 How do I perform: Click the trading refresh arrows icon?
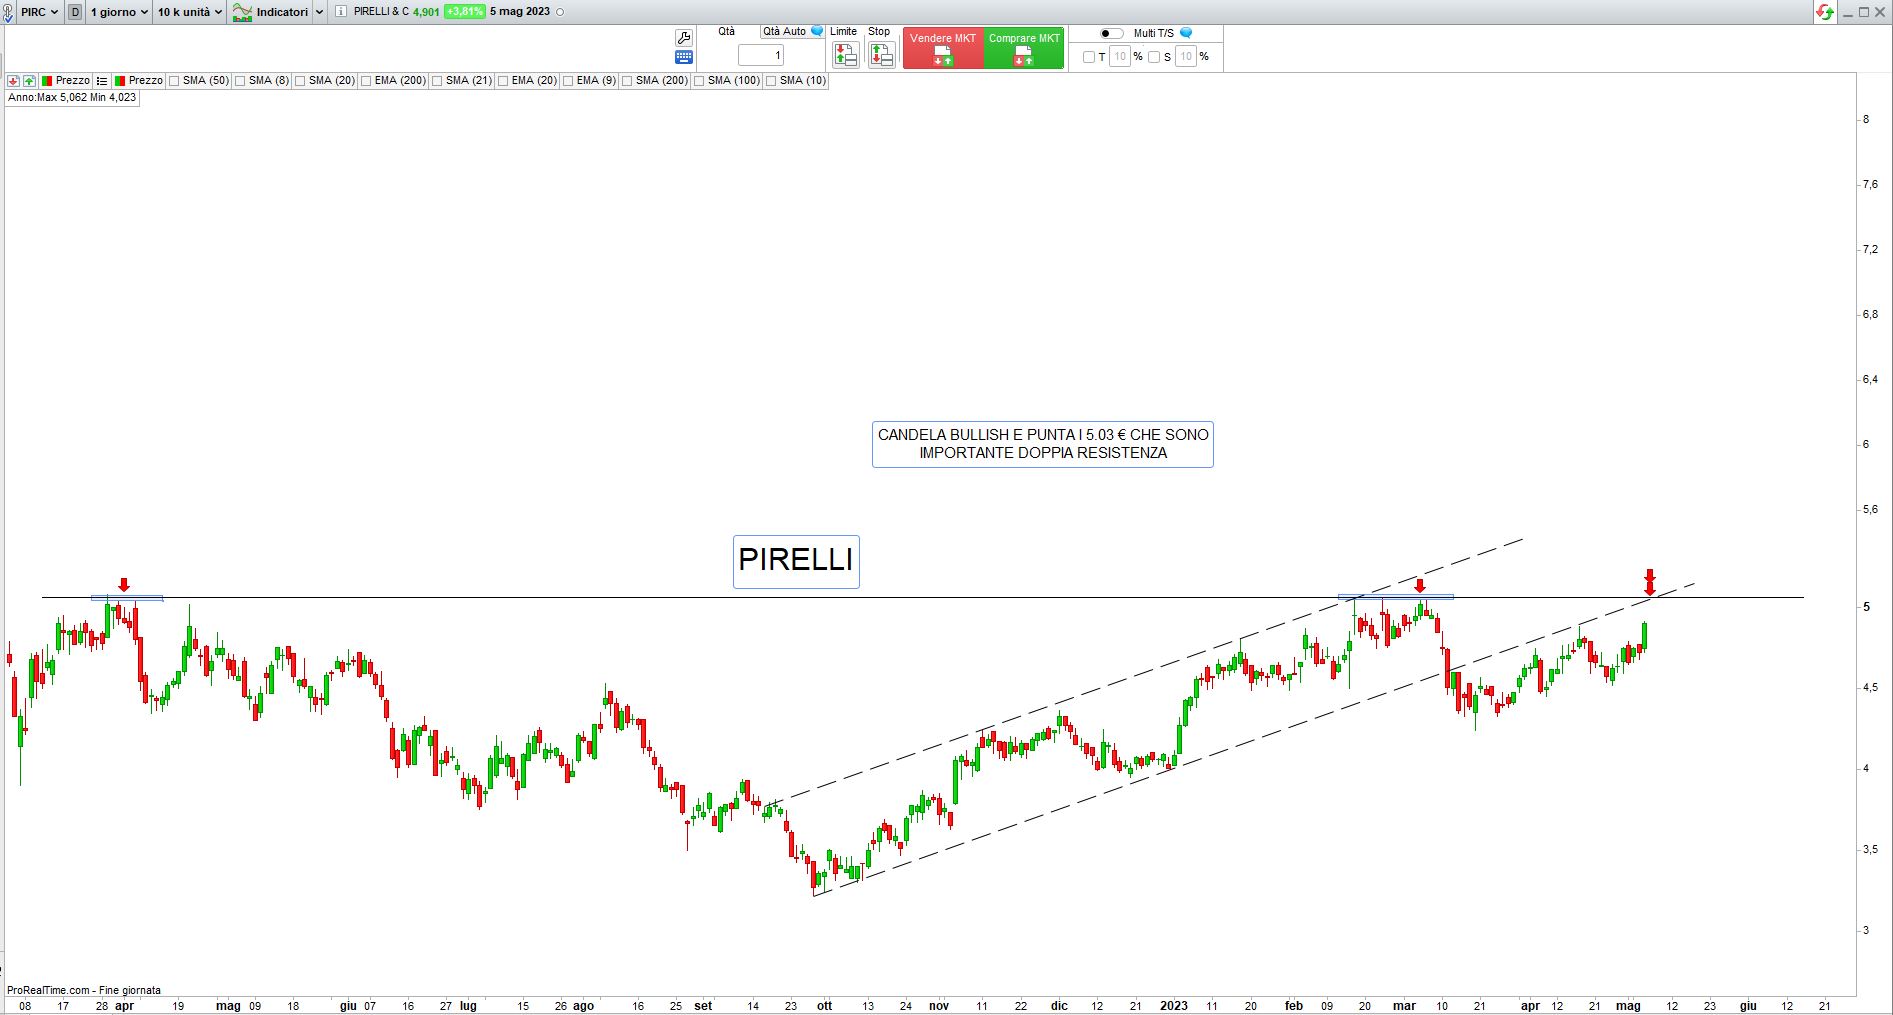tap(1825, 12)
